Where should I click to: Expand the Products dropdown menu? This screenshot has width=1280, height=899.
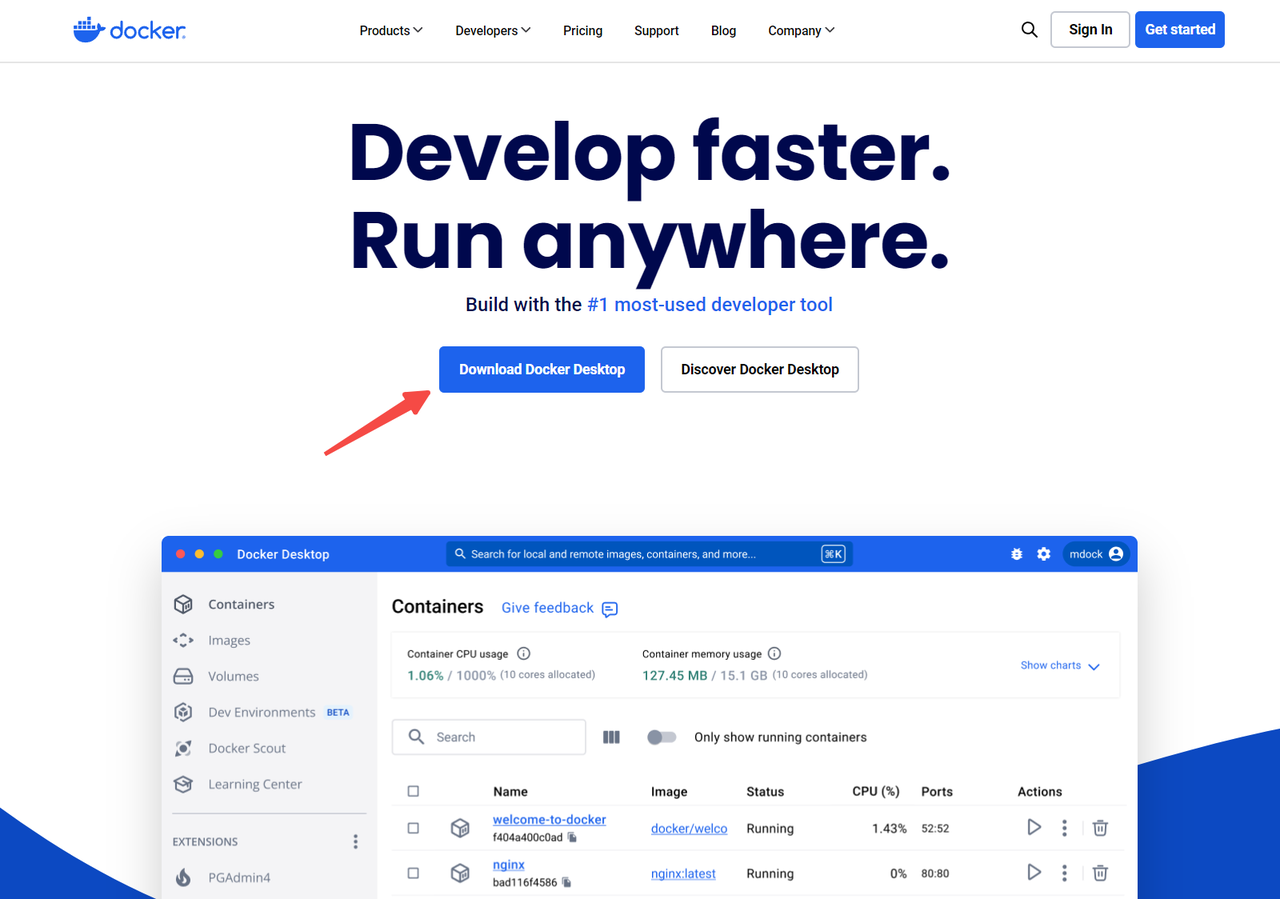tap(391, 31)
